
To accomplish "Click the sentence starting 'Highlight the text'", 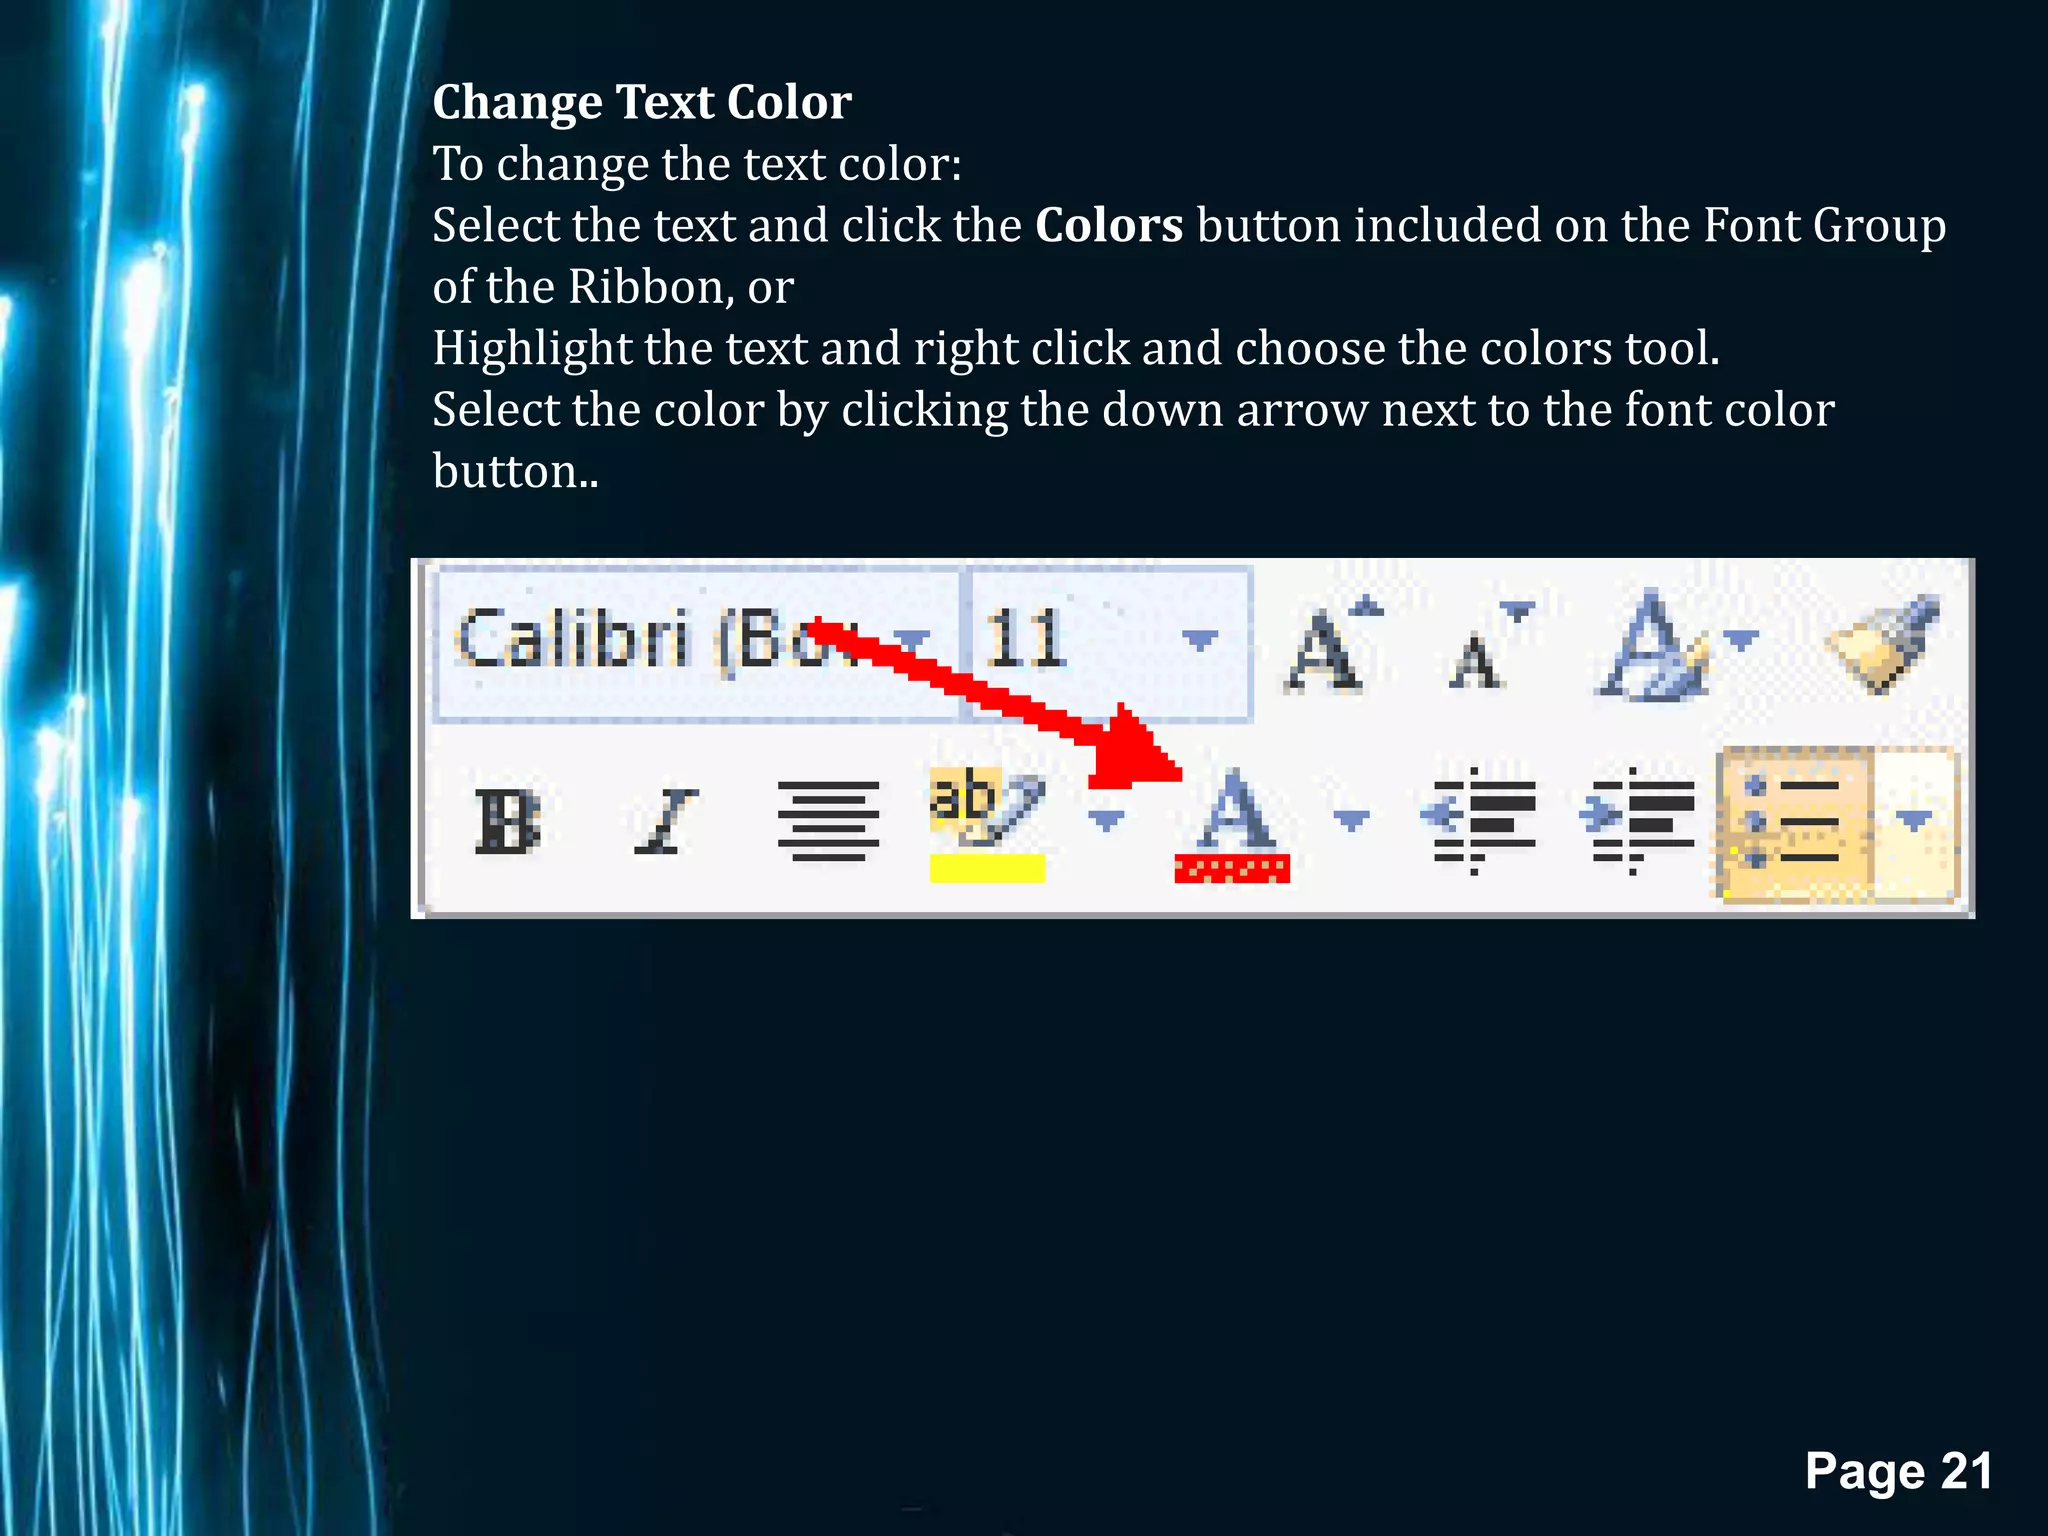I will [x=1076, y=349].
